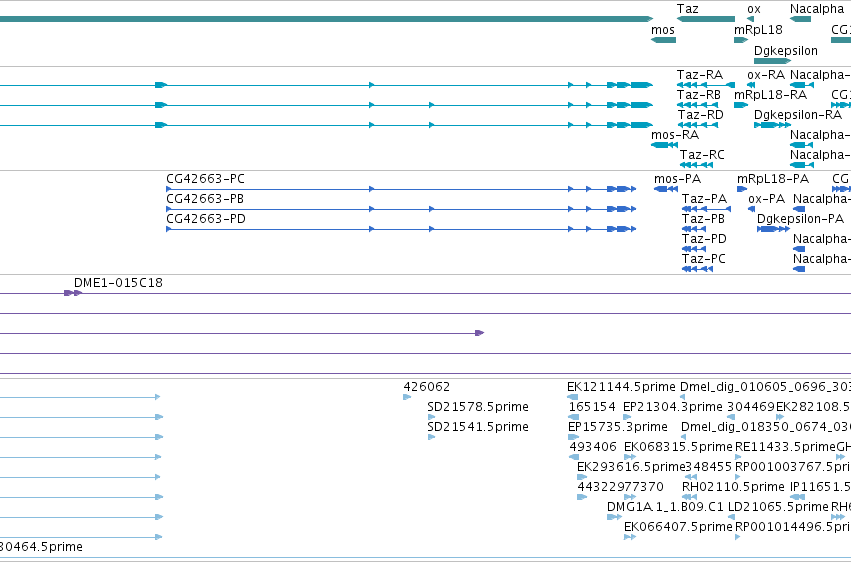Click the Taz-PC protein label
Image resolution: width=851 pixels, height=562 pixels.
click(704, 259)
